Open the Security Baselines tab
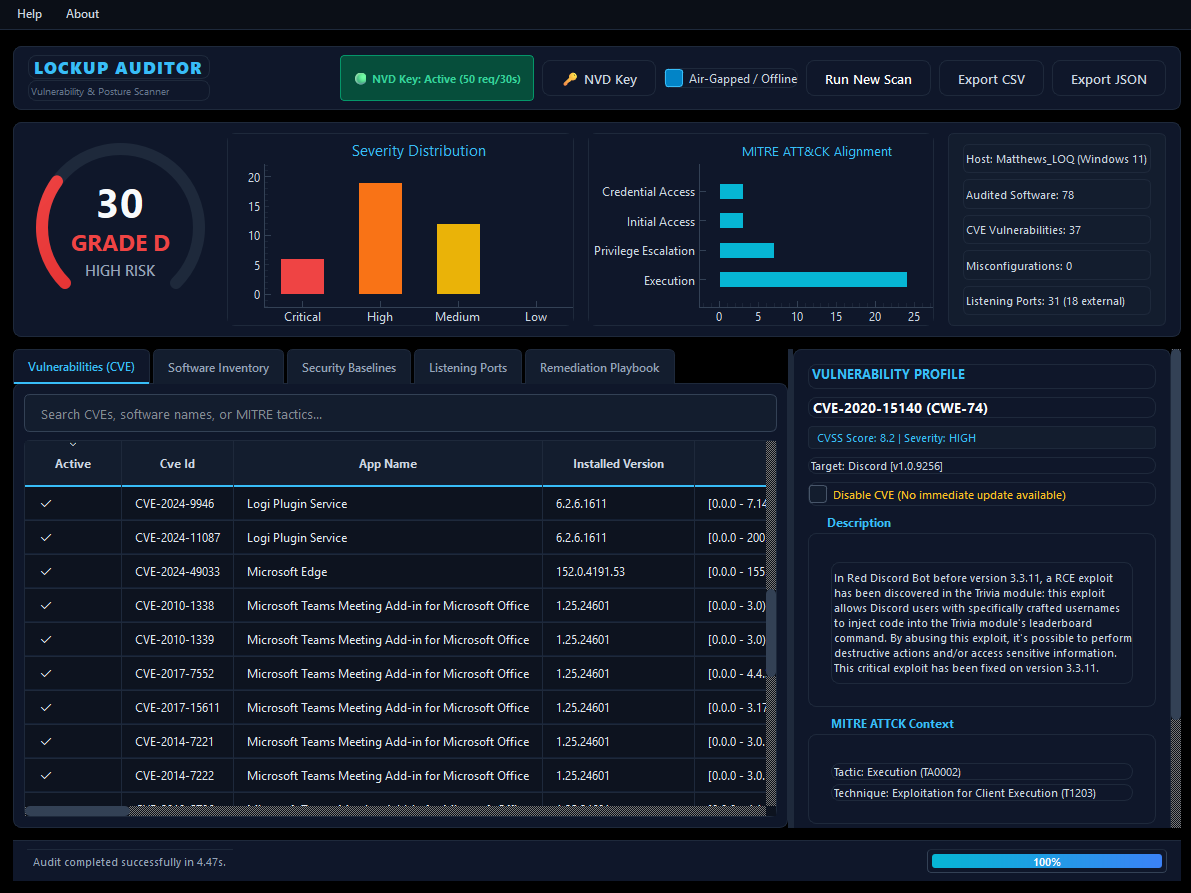This screenshot has height=893, width=1191. [349, 368]
